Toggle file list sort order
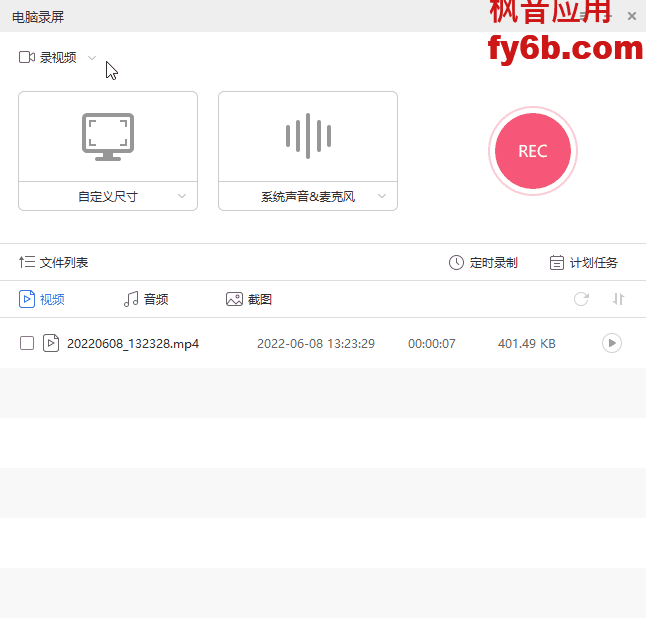The image size is (646, 637). coord(618,299)
